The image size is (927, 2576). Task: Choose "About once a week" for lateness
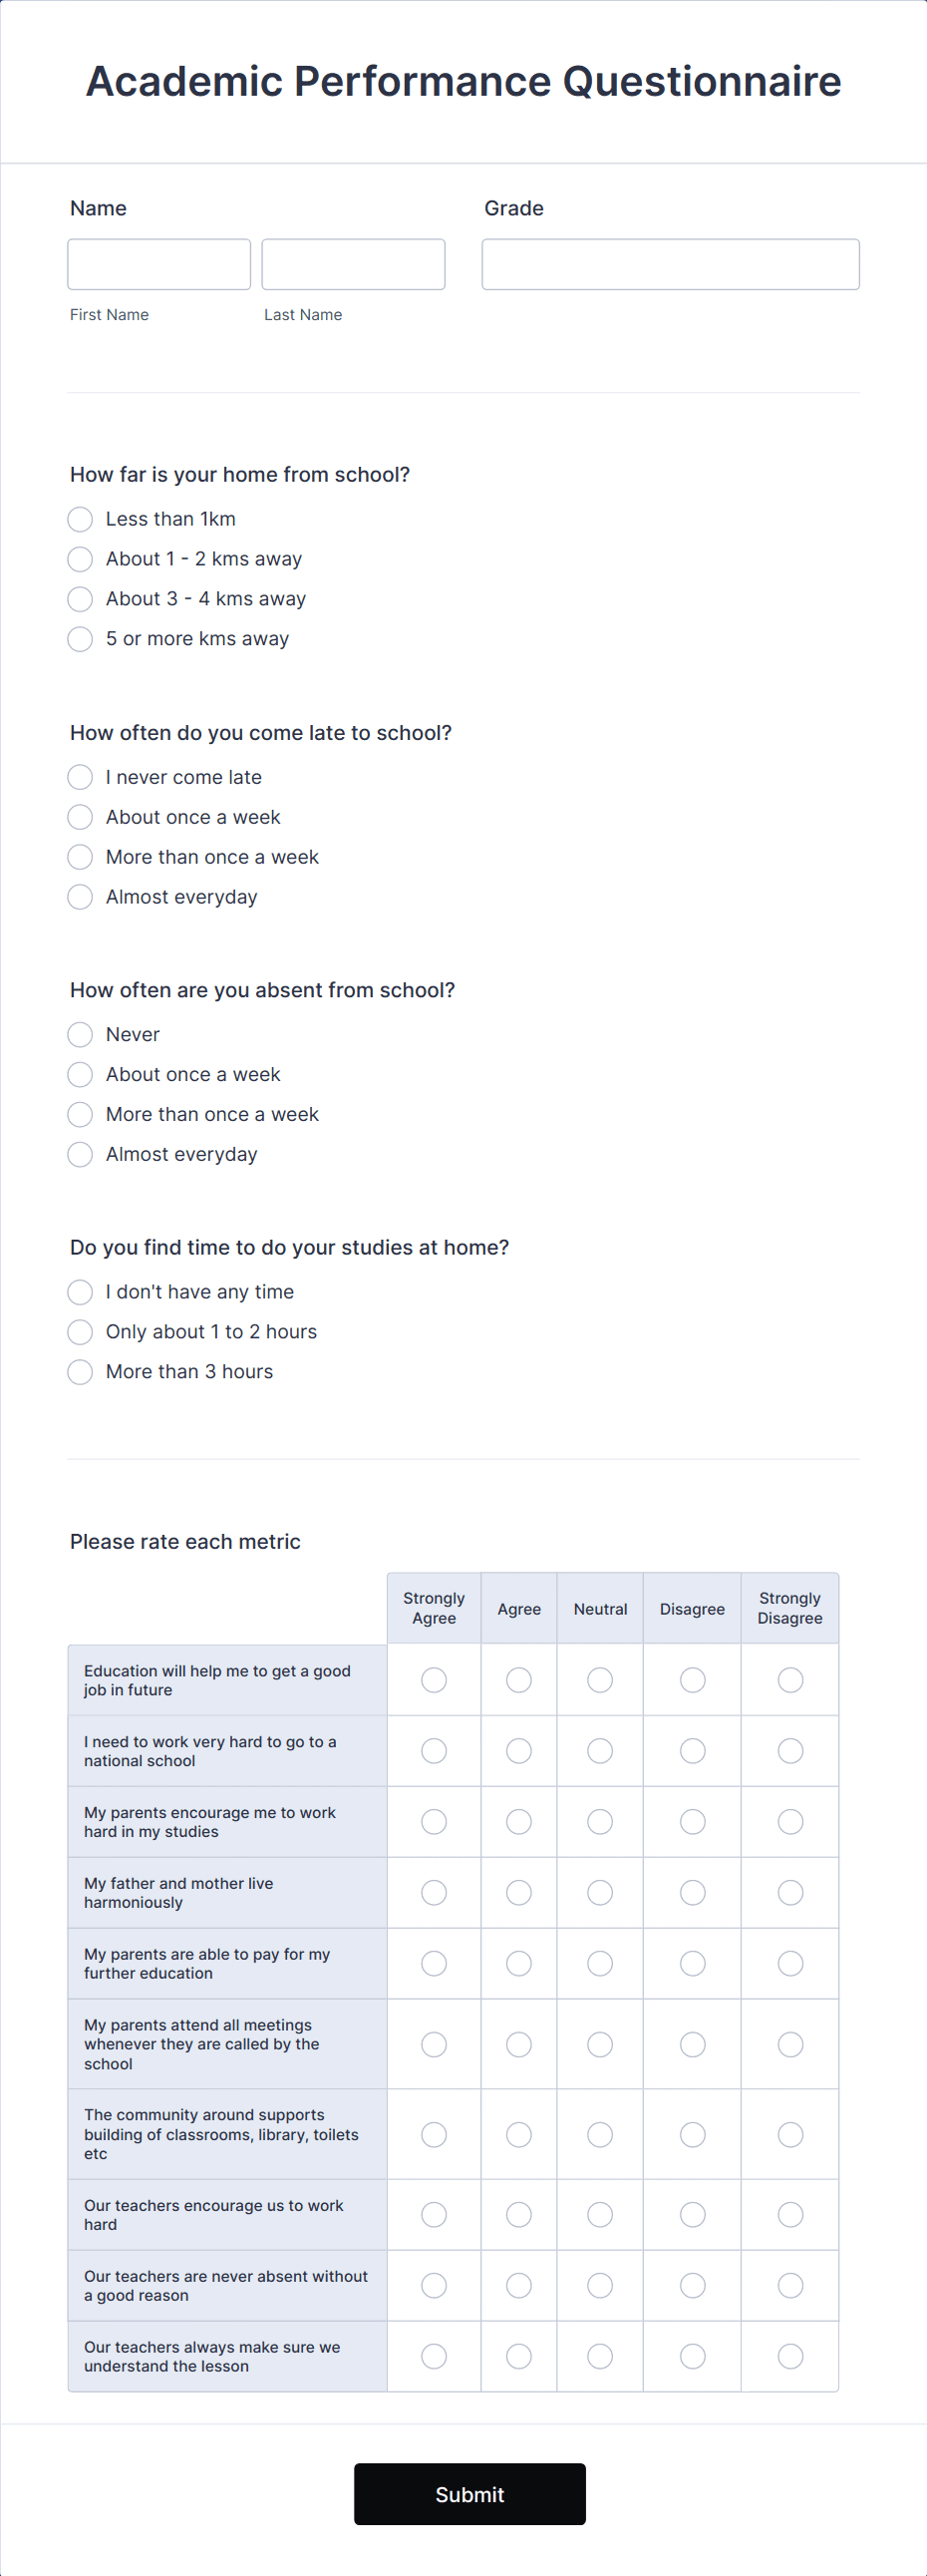pyautogui.click(x=80, y=817)
